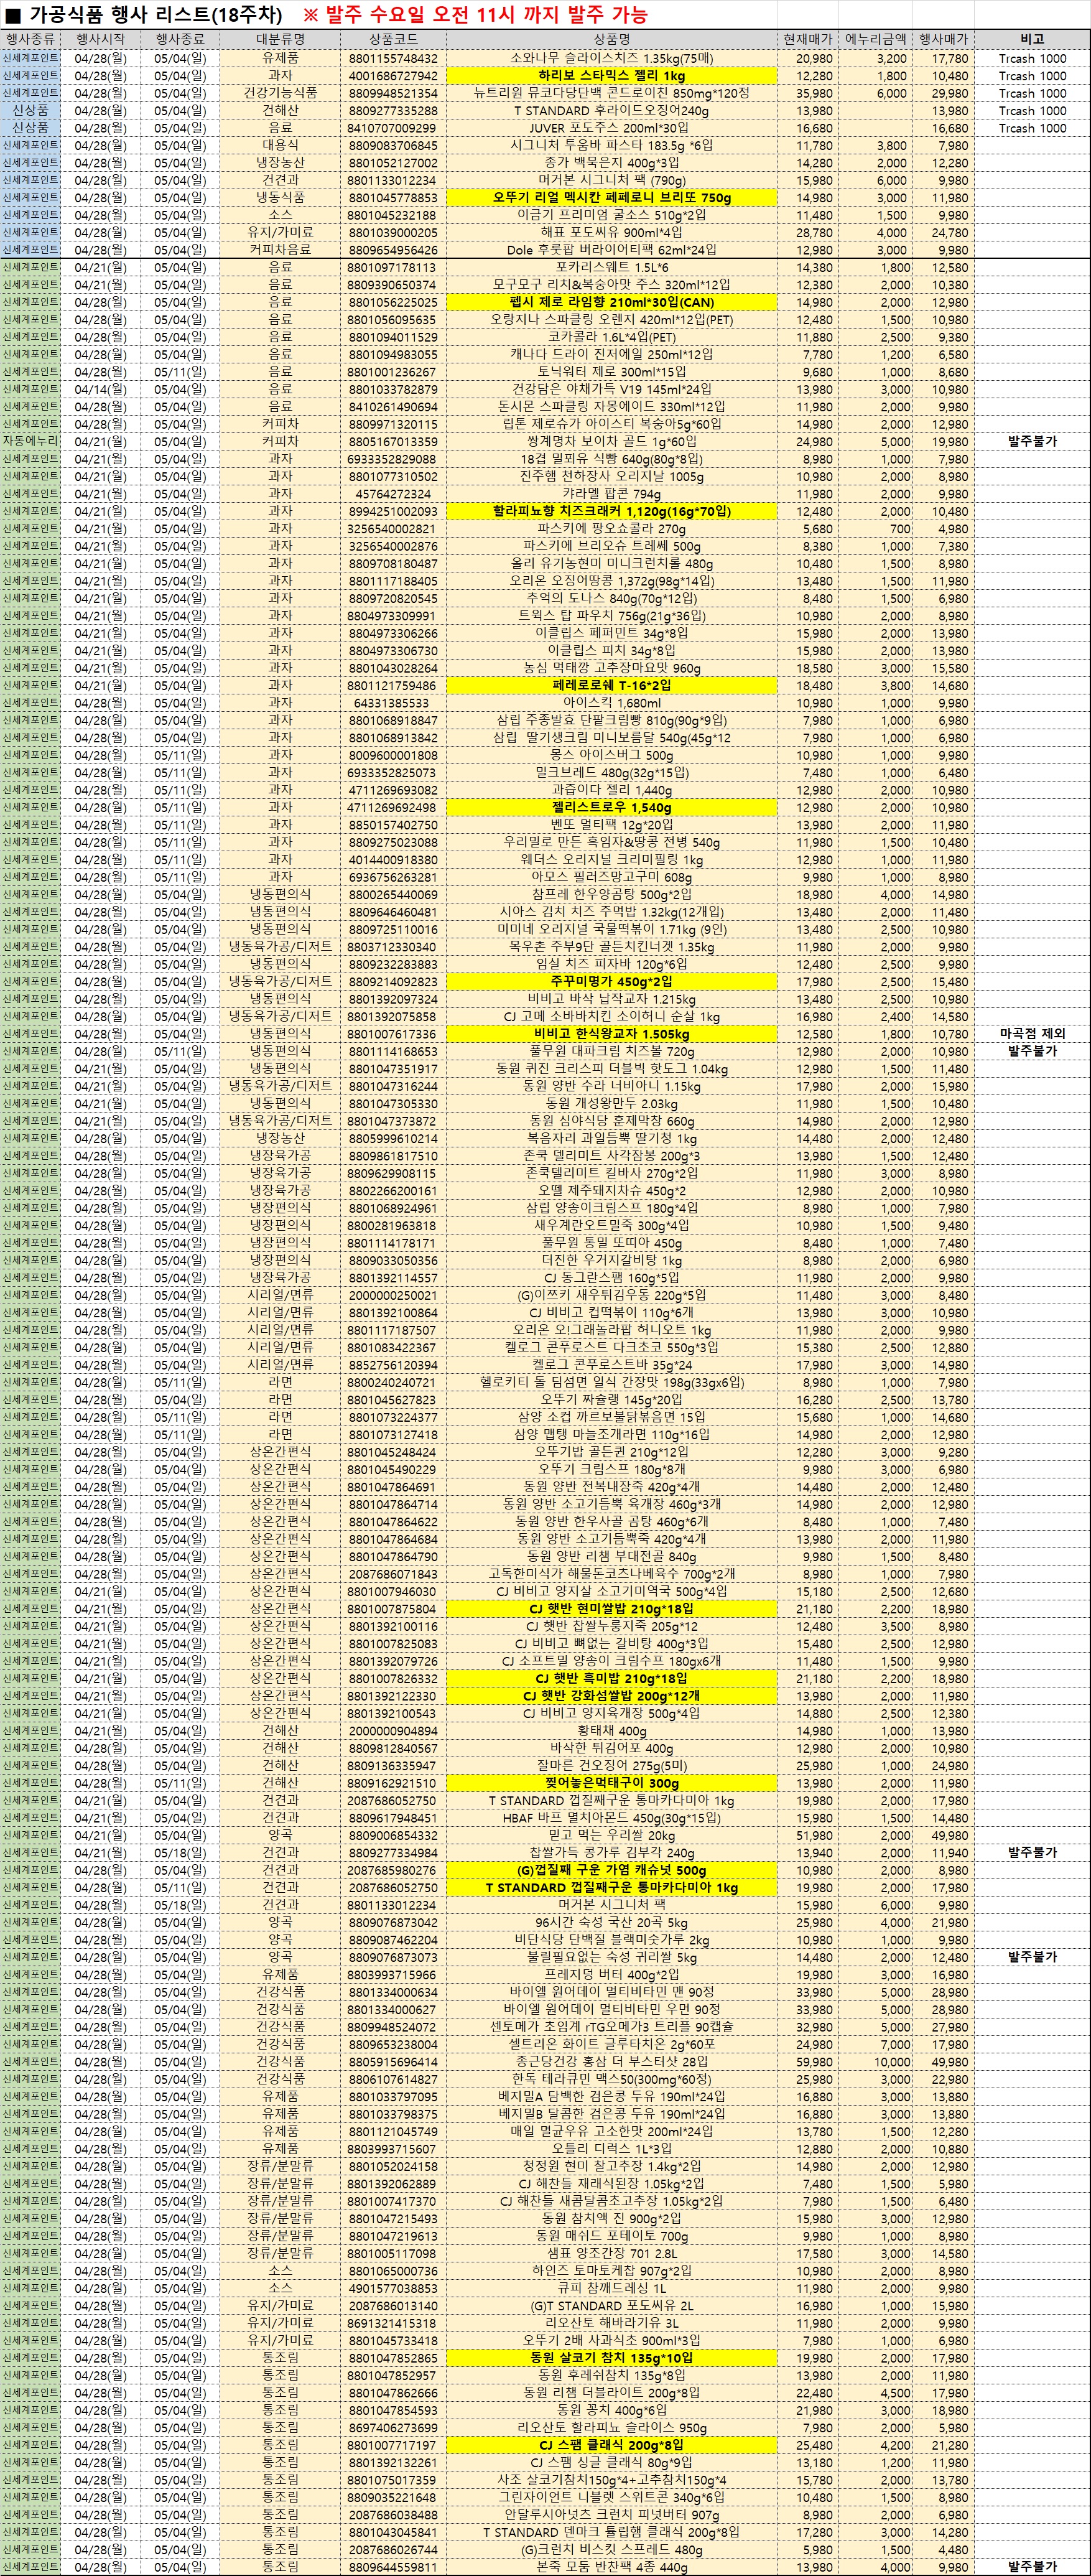Viewport: 1091px width, 2576px height.
Task: Select the '행사종료' column header cell
Action: pos(180,39)
